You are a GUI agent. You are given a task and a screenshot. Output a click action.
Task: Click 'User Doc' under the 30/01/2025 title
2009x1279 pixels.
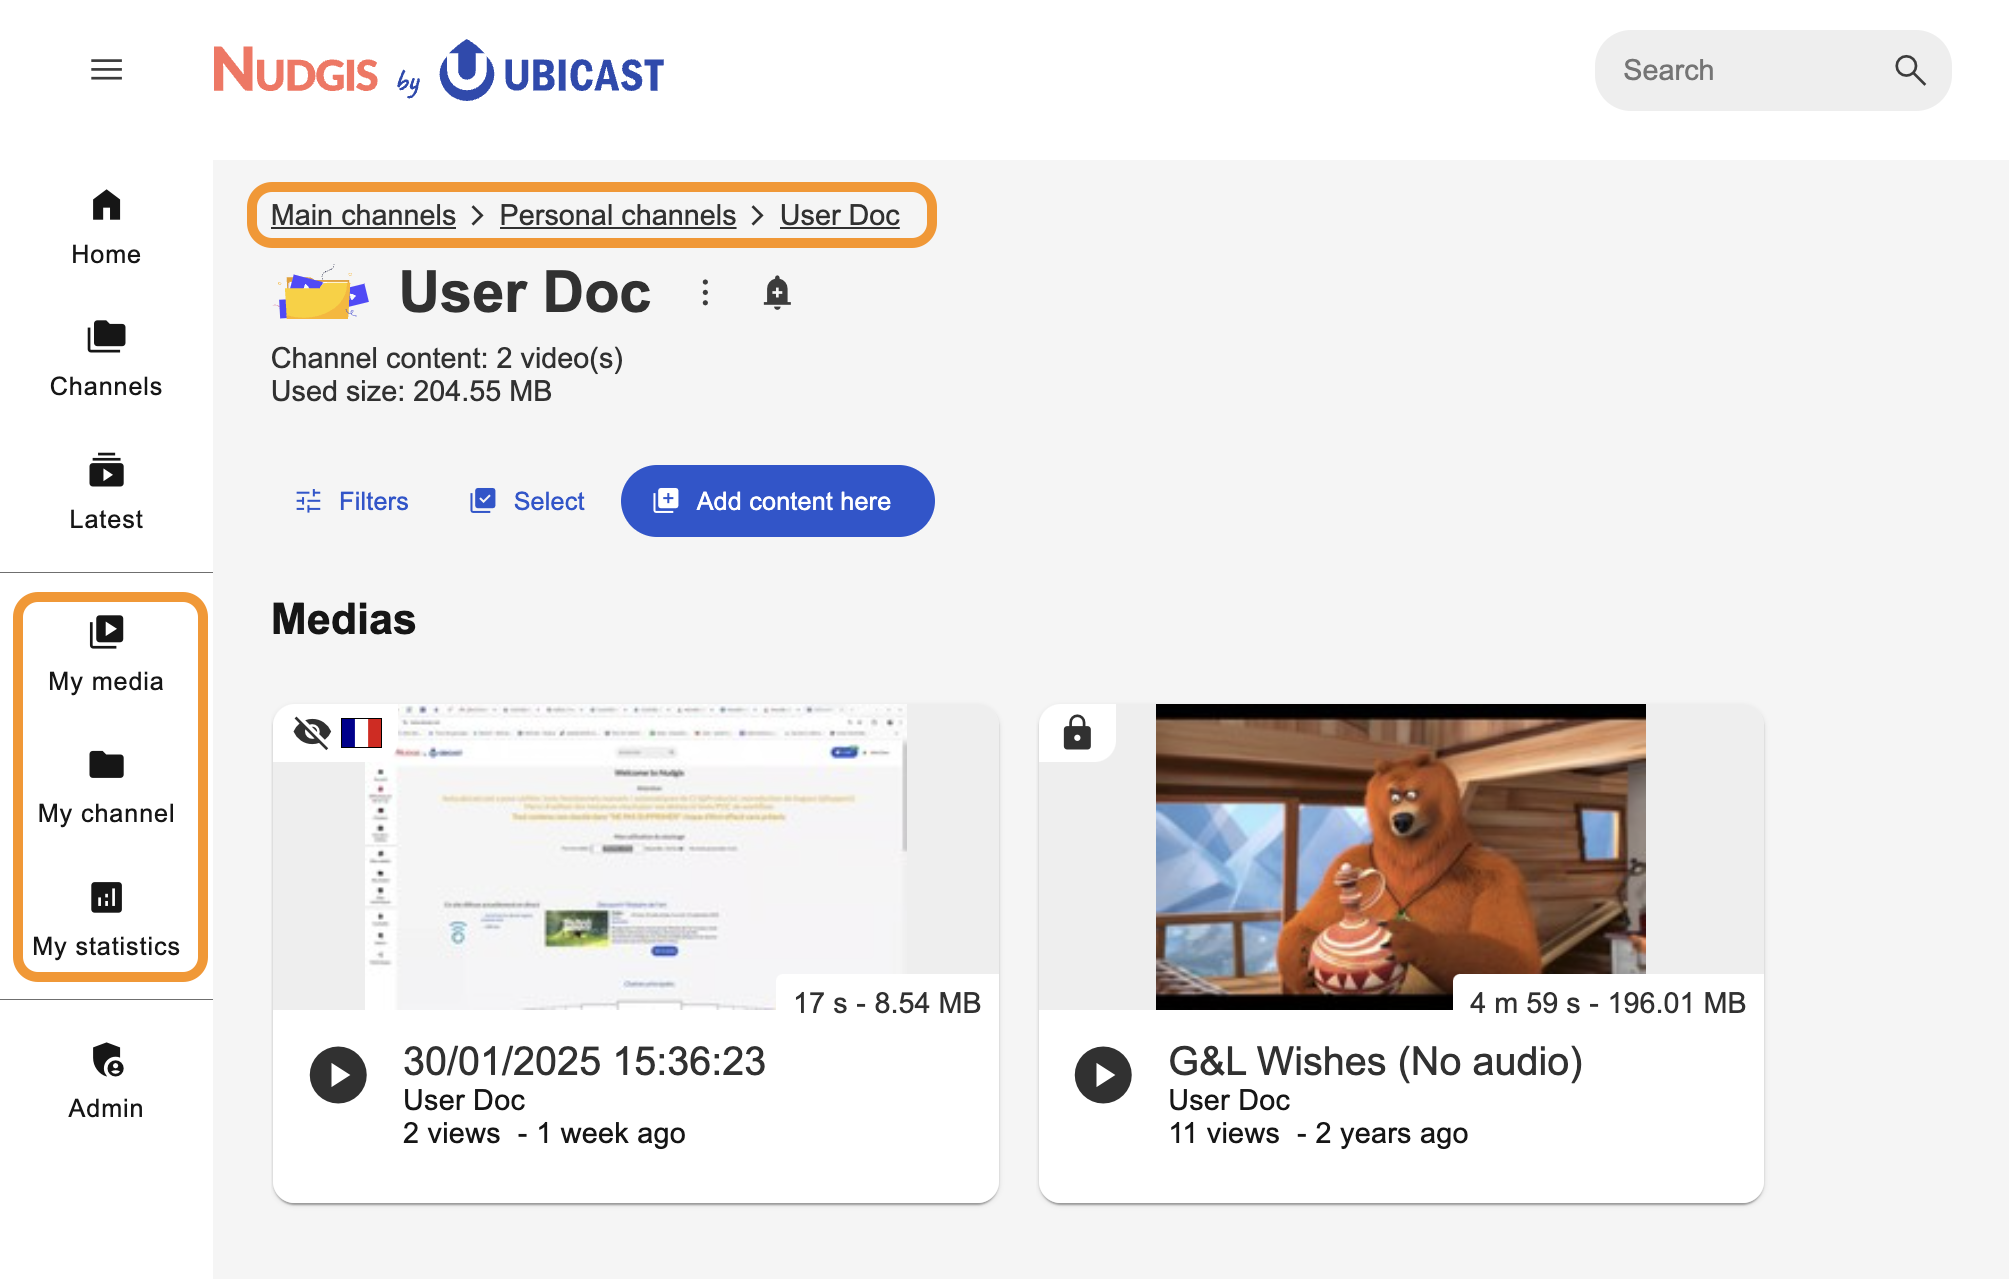click(x=464, y=1100)
